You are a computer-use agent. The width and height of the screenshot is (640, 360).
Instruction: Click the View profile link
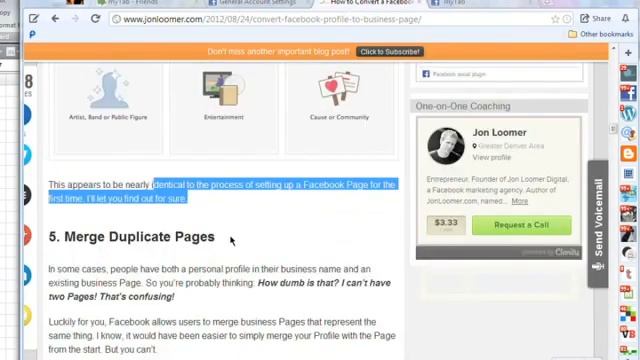pos(491,158)
